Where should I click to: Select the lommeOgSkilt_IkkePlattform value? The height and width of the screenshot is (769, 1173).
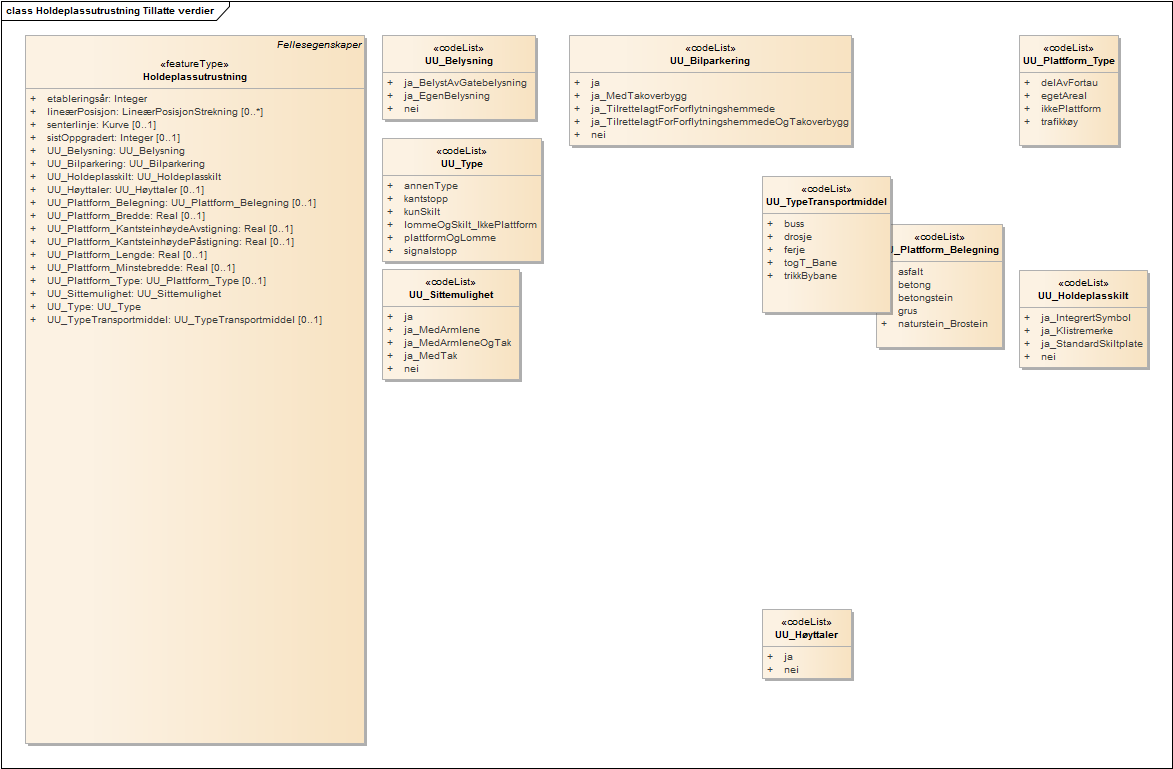click(470, 225)
